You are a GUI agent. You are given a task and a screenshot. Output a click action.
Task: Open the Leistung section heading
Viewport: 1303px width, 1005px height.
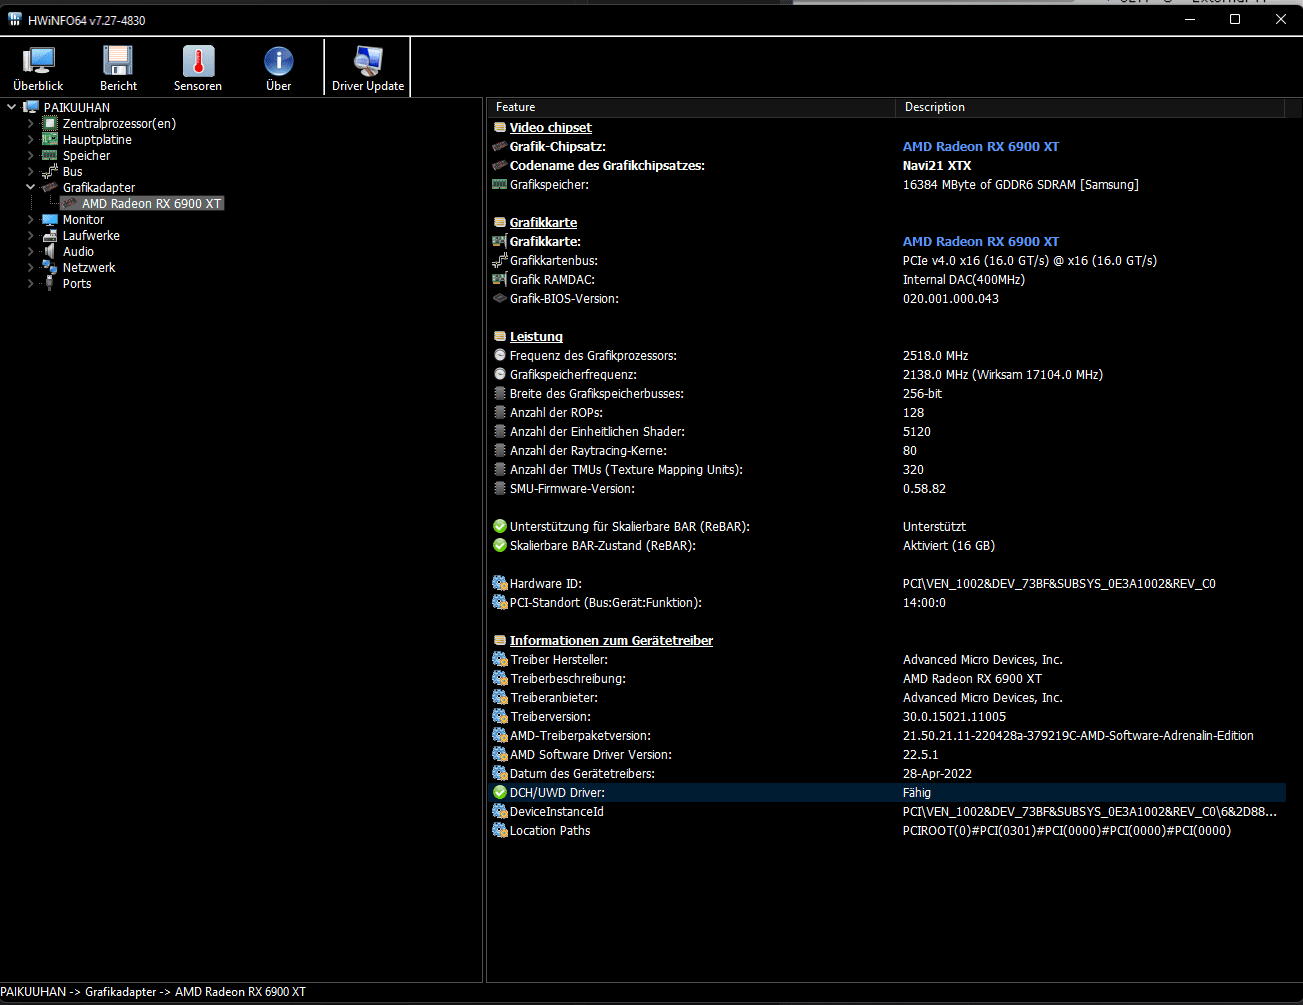[x=536, y=336]
